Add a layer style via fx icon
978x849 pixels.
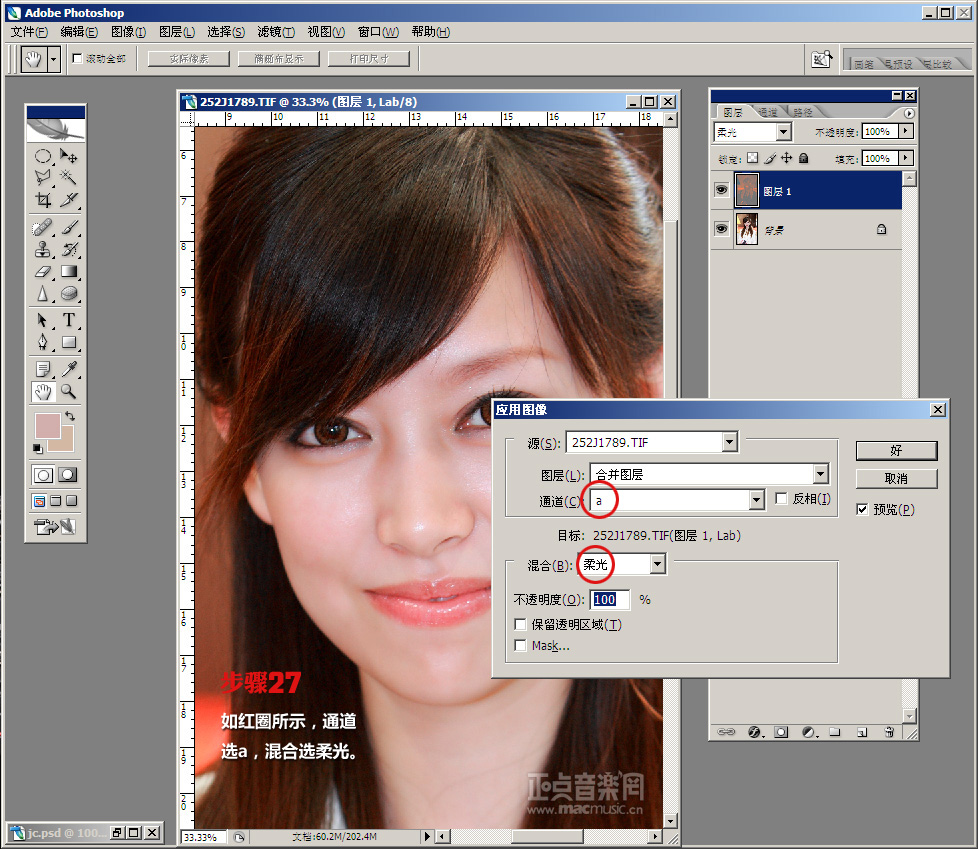tap(754, 733)
